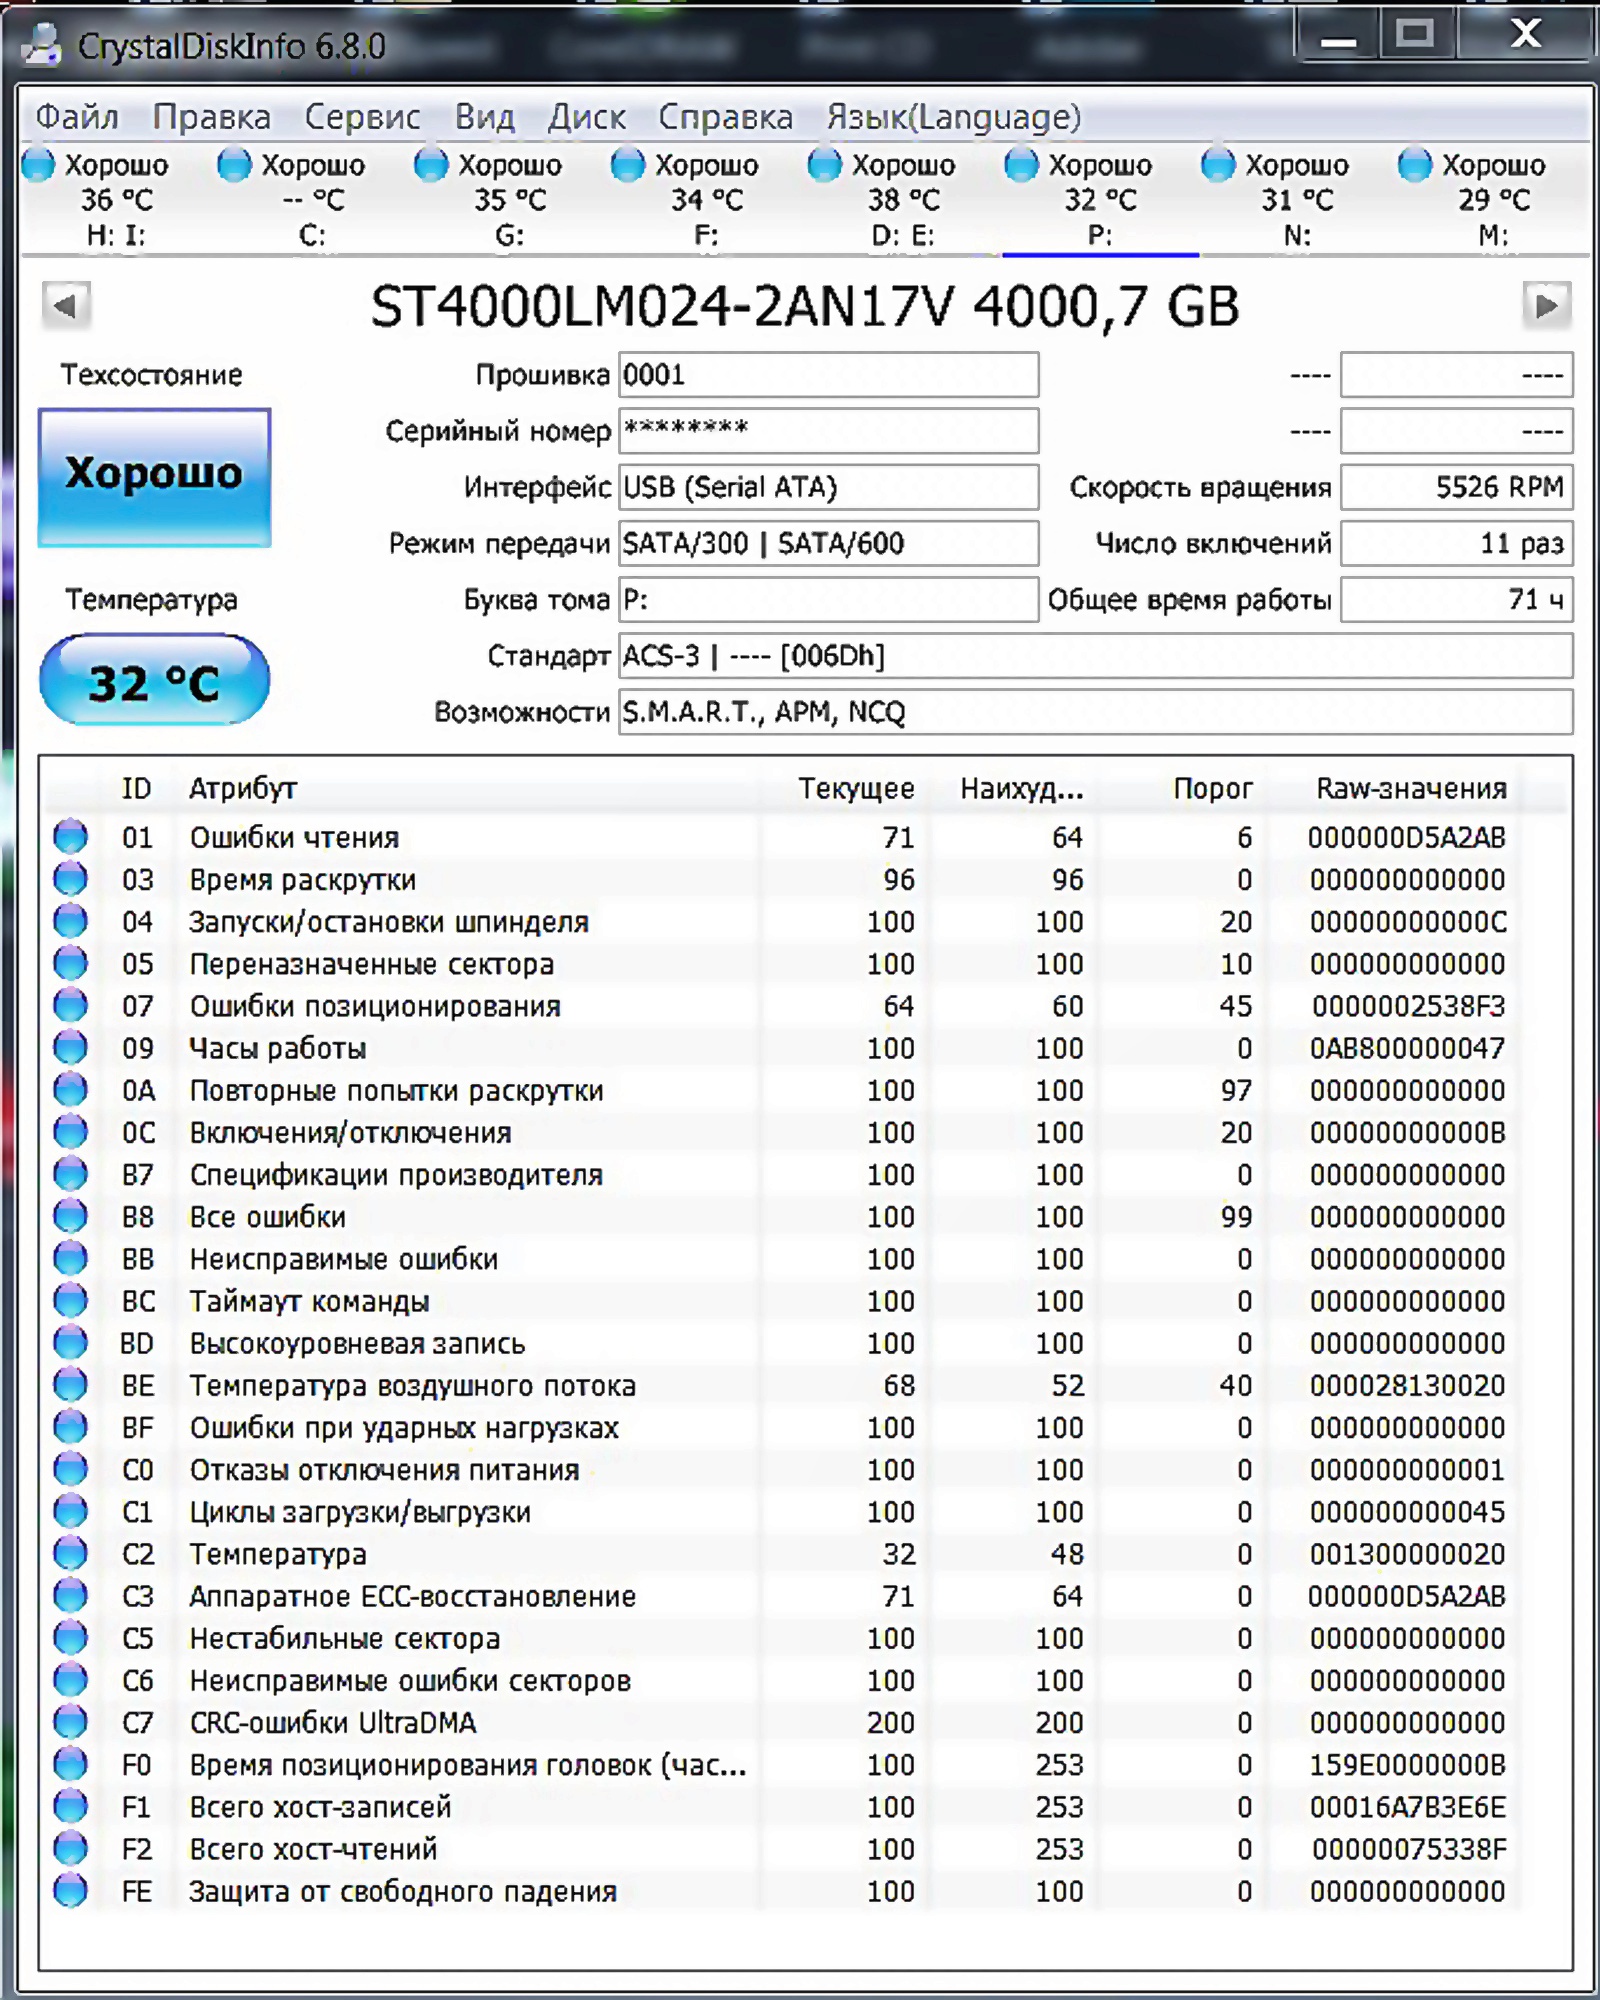Click status orb for Спецификации производителя
1600x2000 pixels.
pyautogui.click(x=70, y=1173)
